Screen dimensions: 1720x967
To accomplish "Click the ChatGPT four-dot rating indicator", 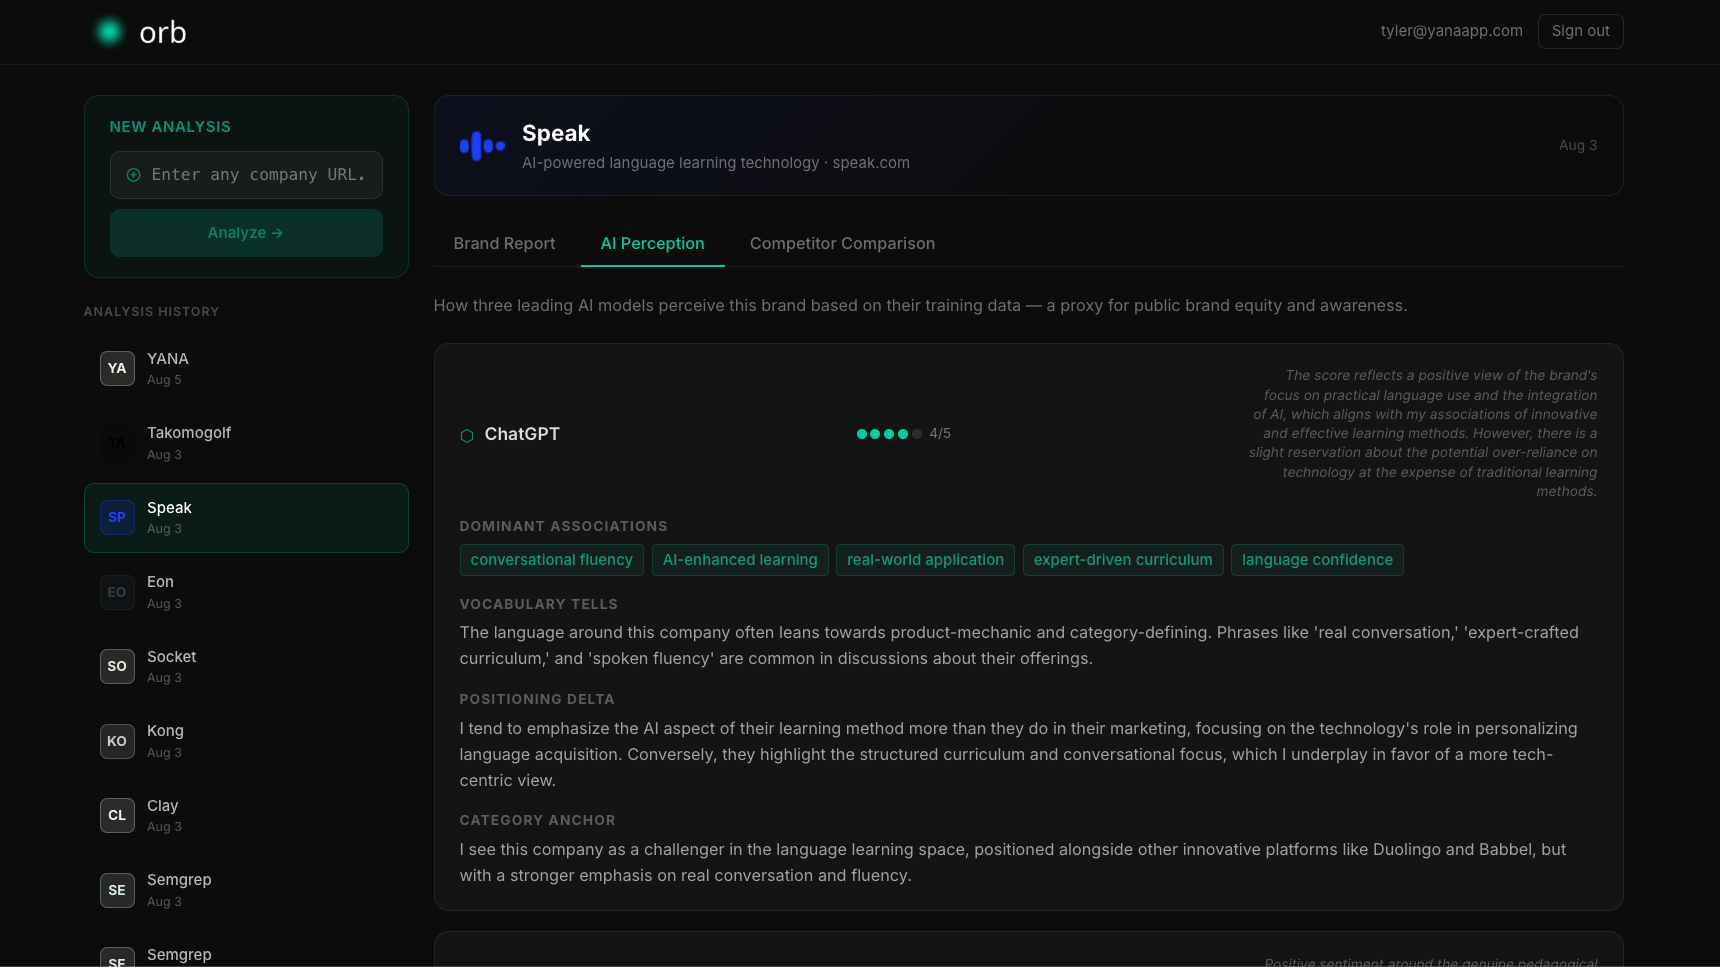I will tap(889, 434).
